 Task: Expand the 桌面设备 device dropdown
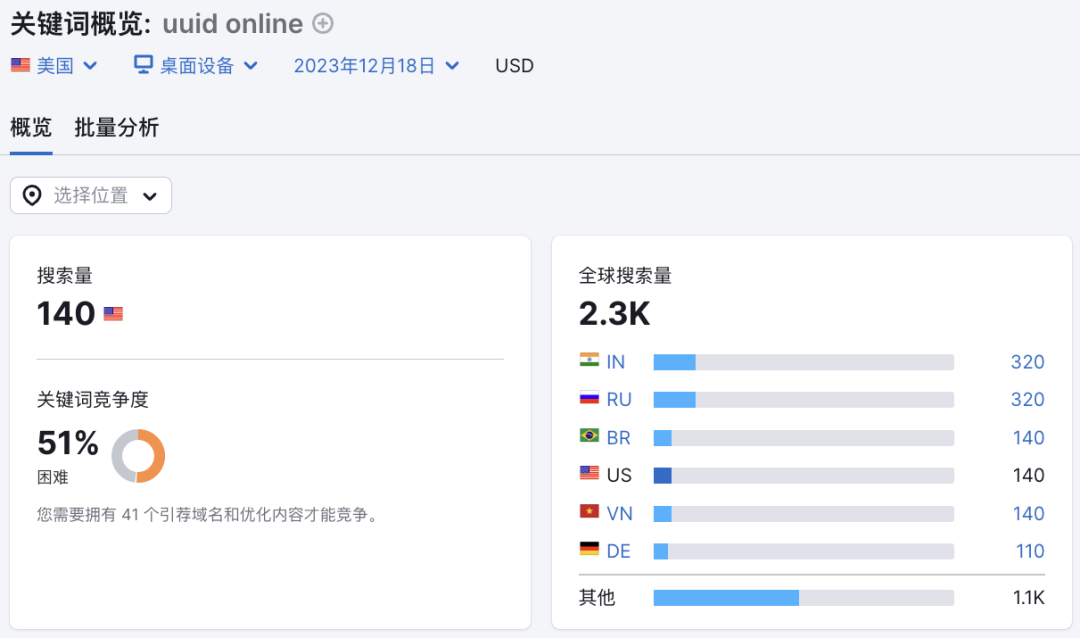[196, 66]
